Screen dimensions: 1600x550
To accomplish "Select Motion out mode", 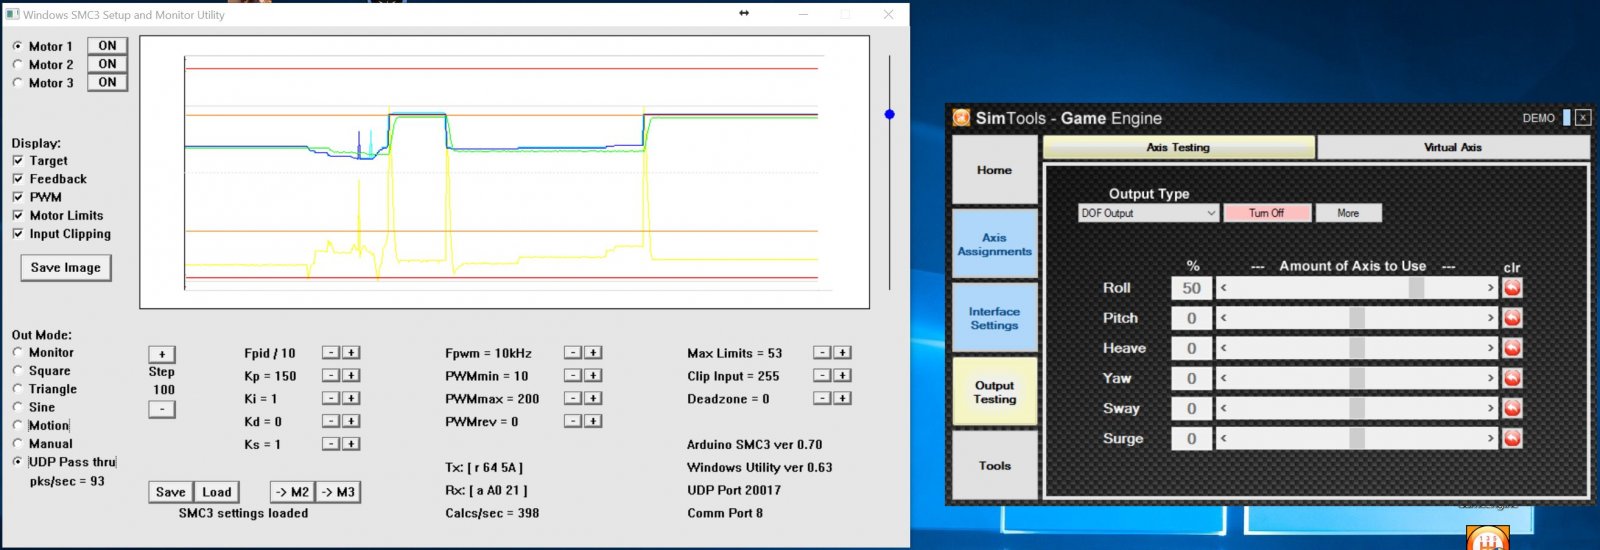I will tap(18, 425).
